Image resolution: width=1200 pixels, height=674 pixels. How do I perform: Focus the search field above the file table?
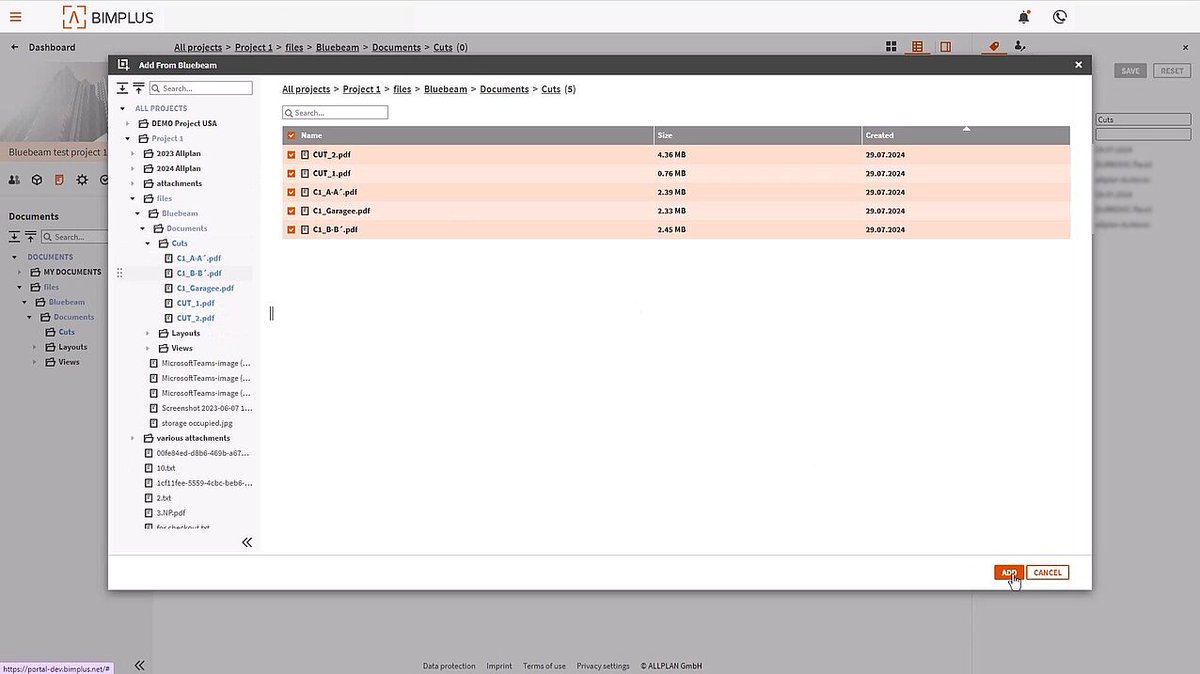pyautogui.click(x=335, y=113)
